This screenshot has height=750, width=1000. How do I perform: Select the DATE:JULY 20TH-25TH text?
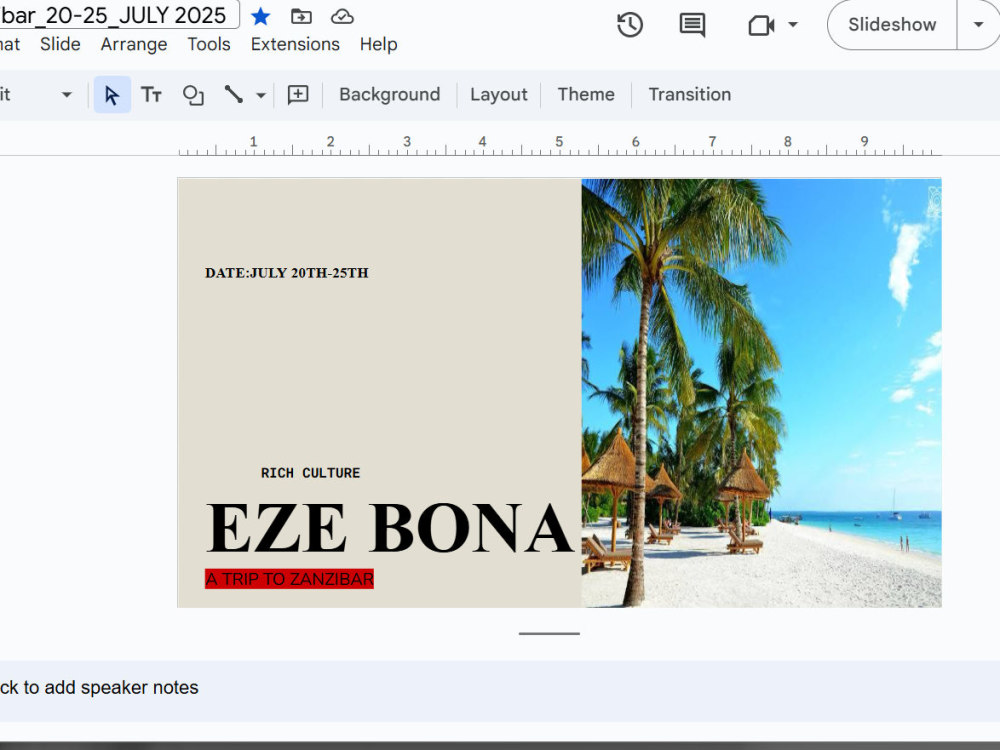[287, 273]
